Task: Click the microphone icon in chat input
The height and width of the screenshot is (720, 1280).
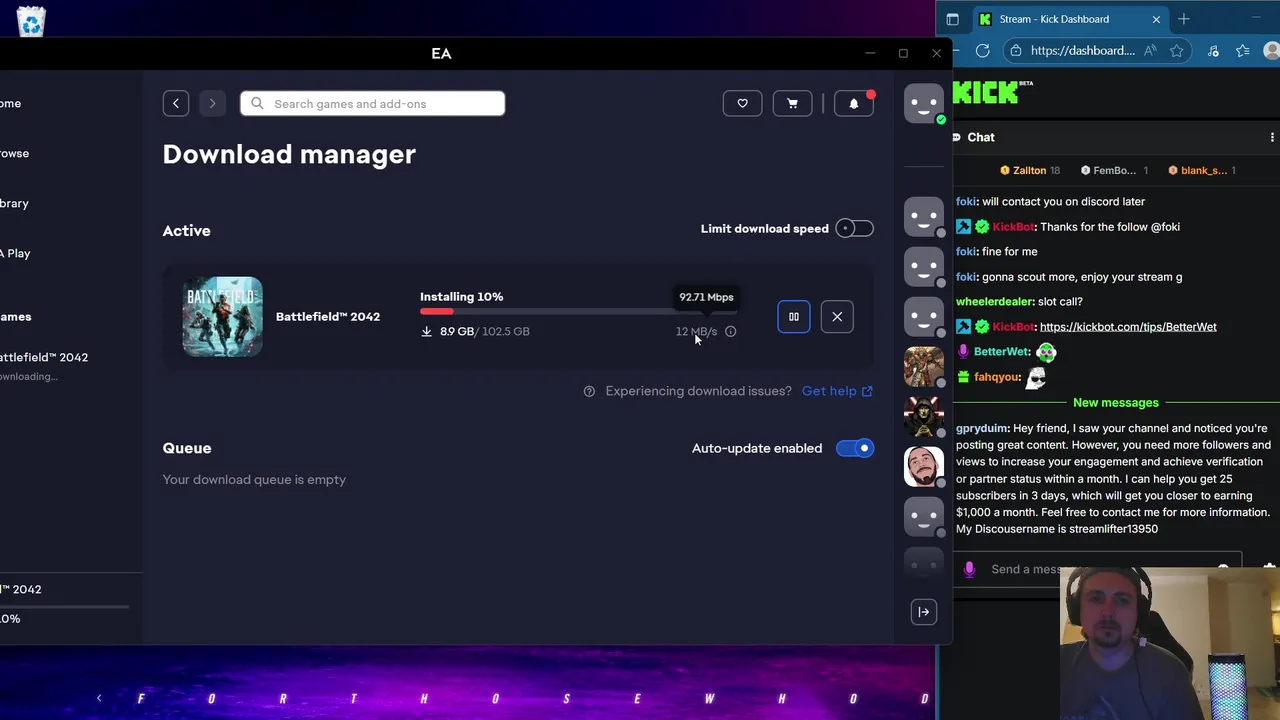Action: point(969,569)
